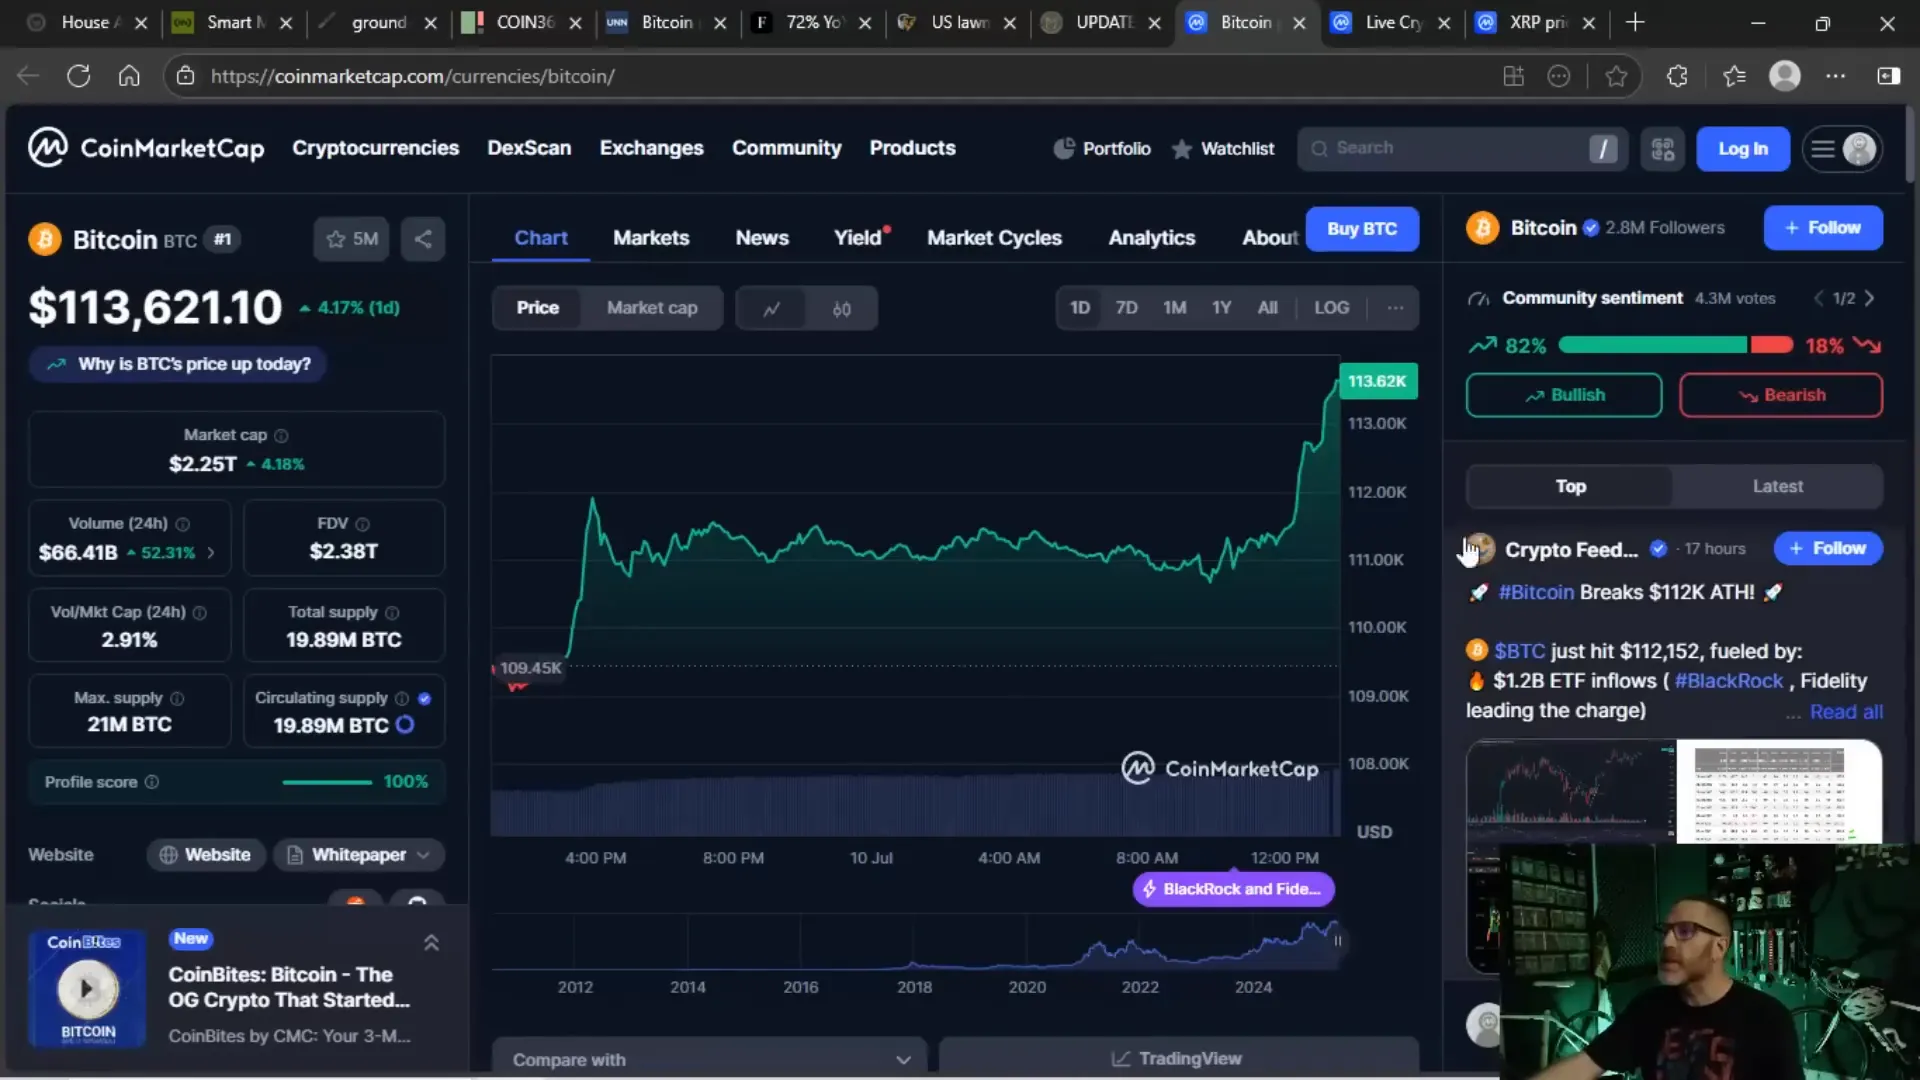Play the CoinBites Bitcoin video

tap(87, 988)
